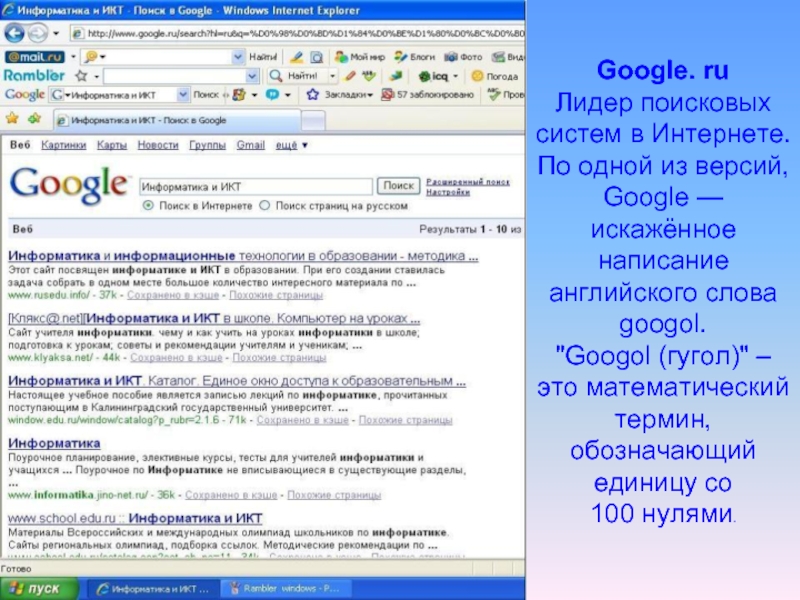The width and height of the screenshot is (800, 600).
Task: Click Найти! on the Mail.ru toolbar
Action: pos(263,57)
